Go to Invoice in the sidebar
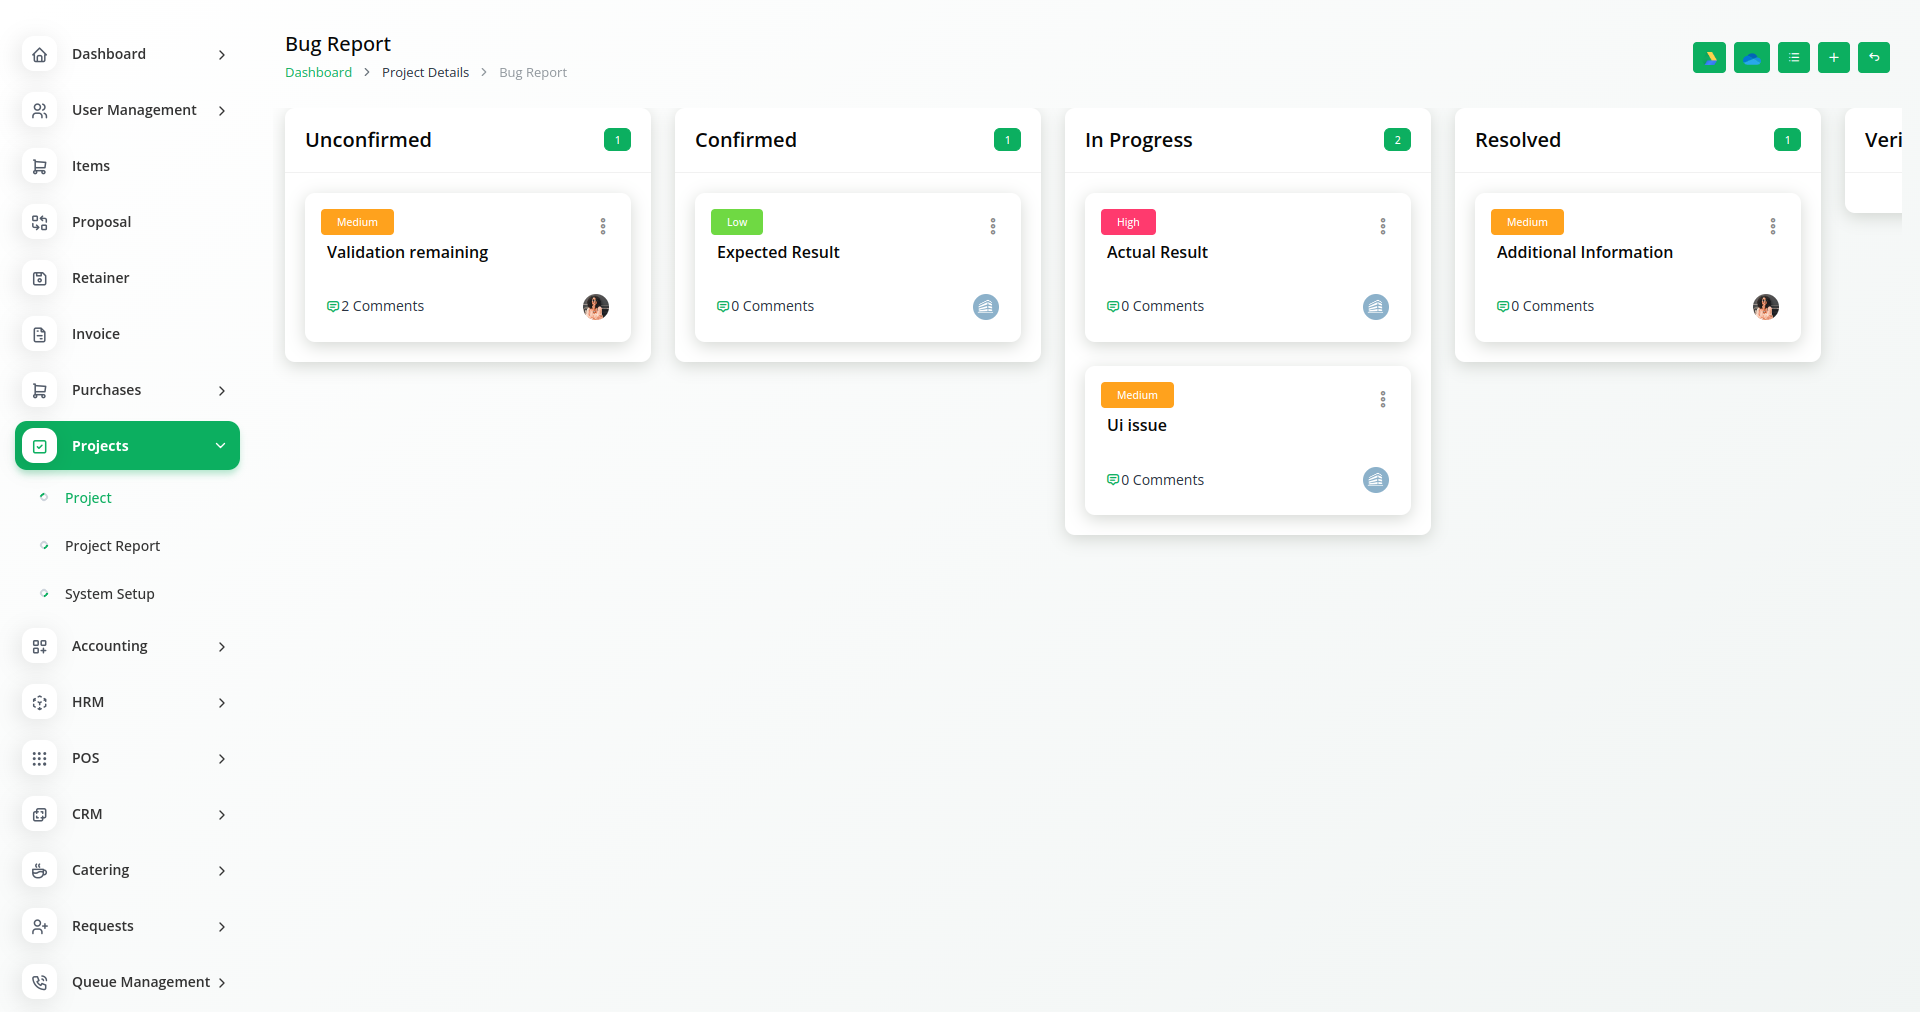This screenshot has height=1012, width=1920. [95, 334]
